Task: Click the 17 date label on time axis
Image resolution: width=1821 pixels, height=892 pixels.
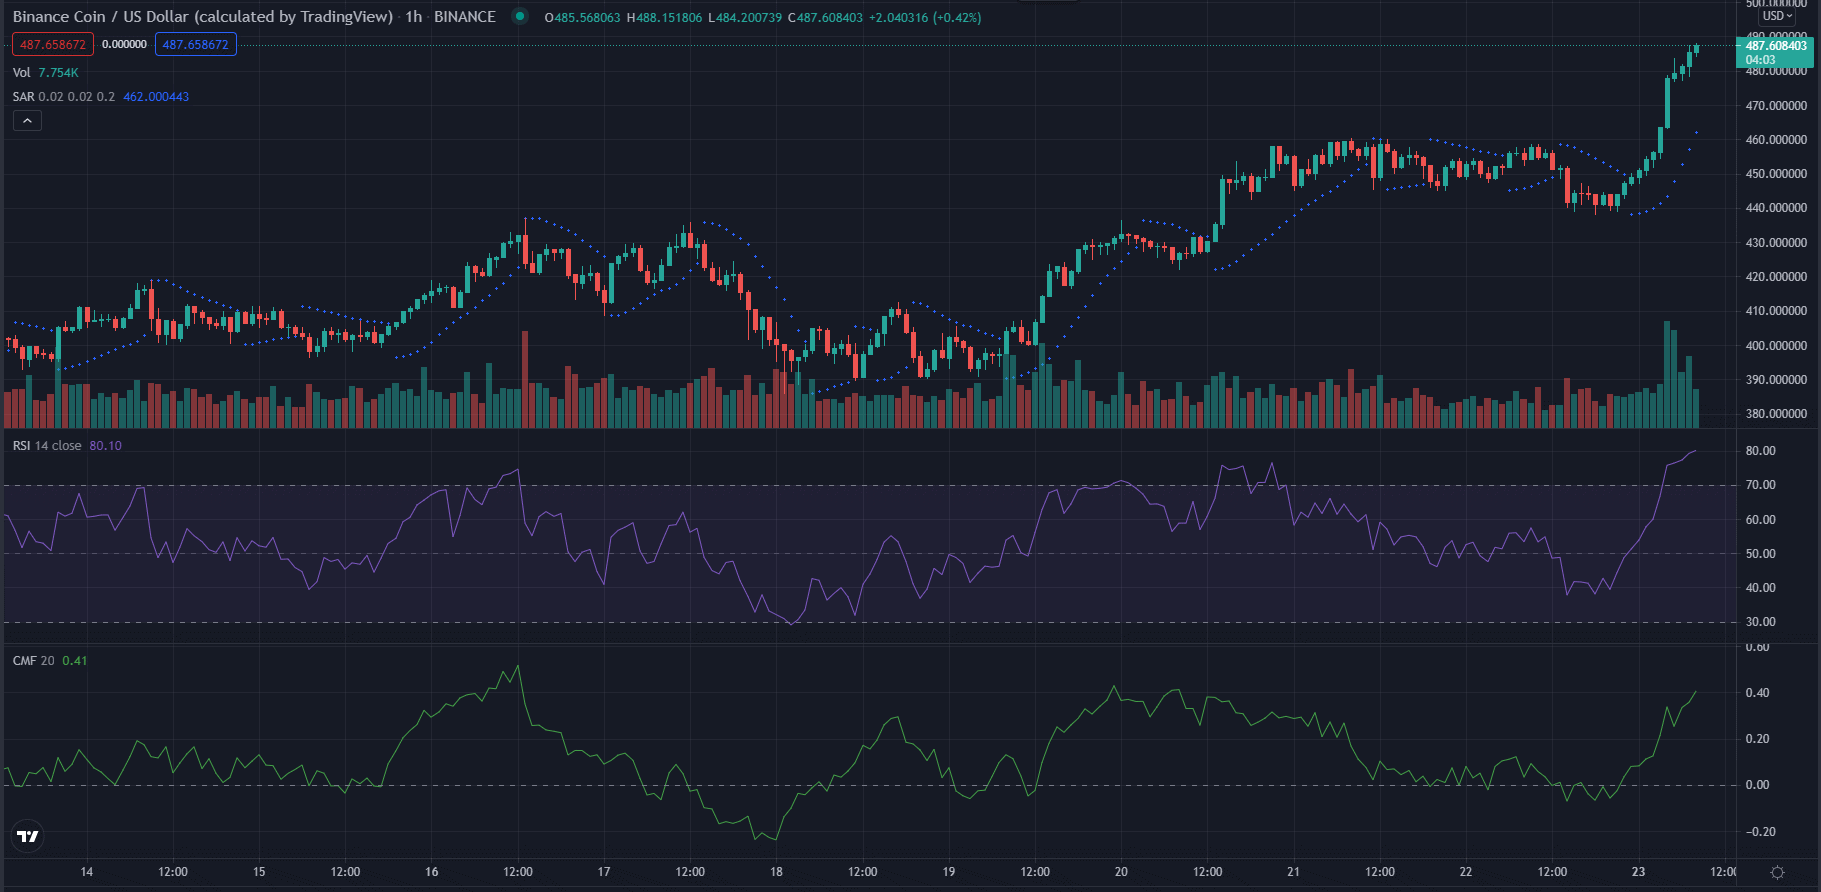Action: [x=604, y=872]
